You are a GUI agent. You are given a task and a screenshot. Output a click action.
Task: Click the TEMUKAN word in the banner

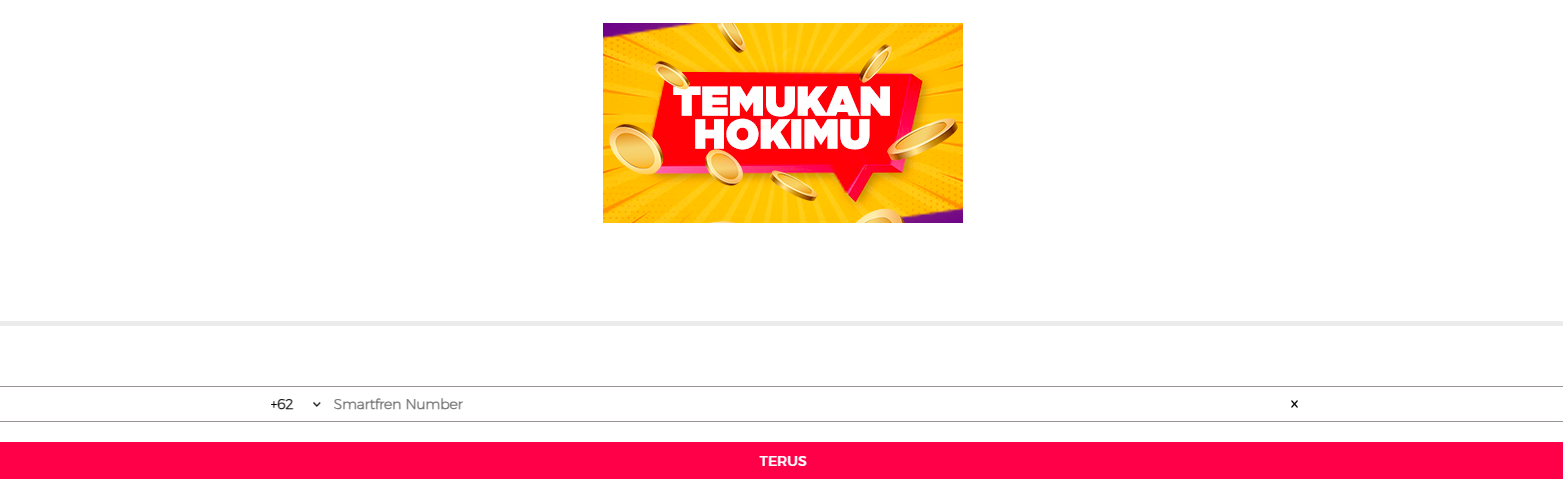coord(782,103)
